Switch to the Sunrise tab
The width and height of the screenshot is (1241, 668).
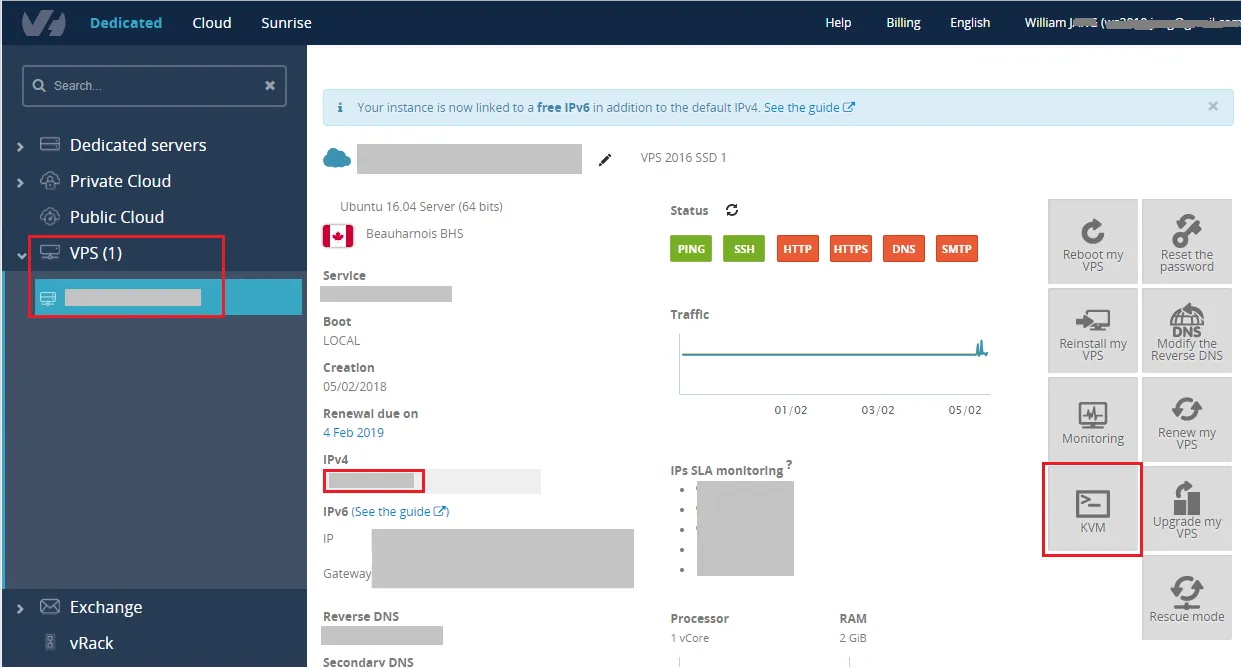tap(286, 22)
